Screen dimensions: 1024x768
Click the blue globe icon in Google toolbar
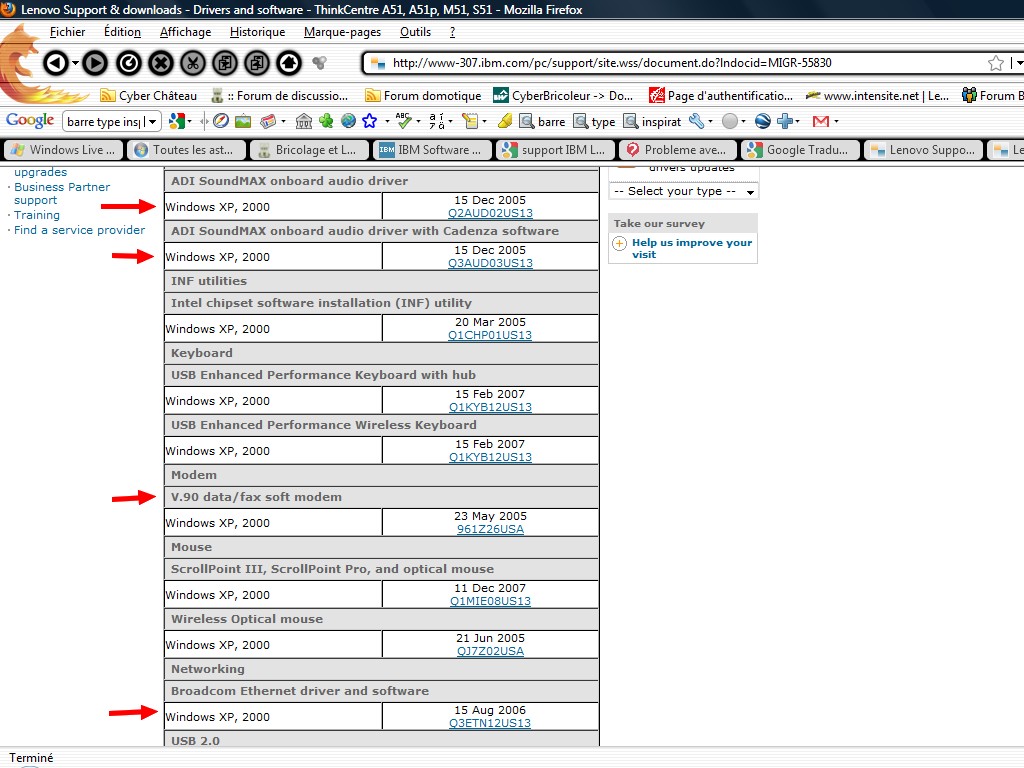348,121
